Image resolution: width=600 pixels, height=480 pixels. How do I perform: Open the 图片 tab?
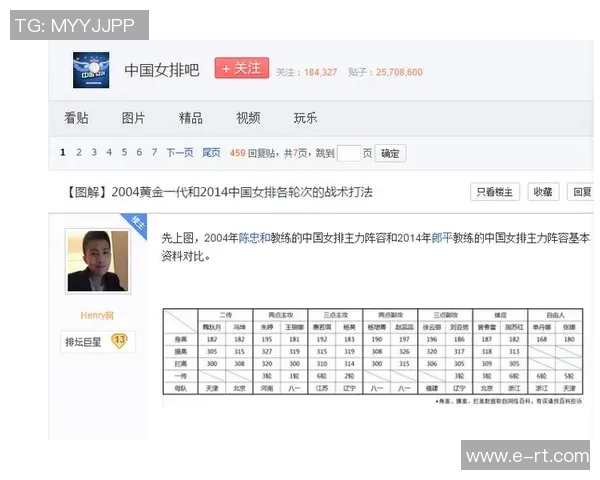[x=133, y=118]
